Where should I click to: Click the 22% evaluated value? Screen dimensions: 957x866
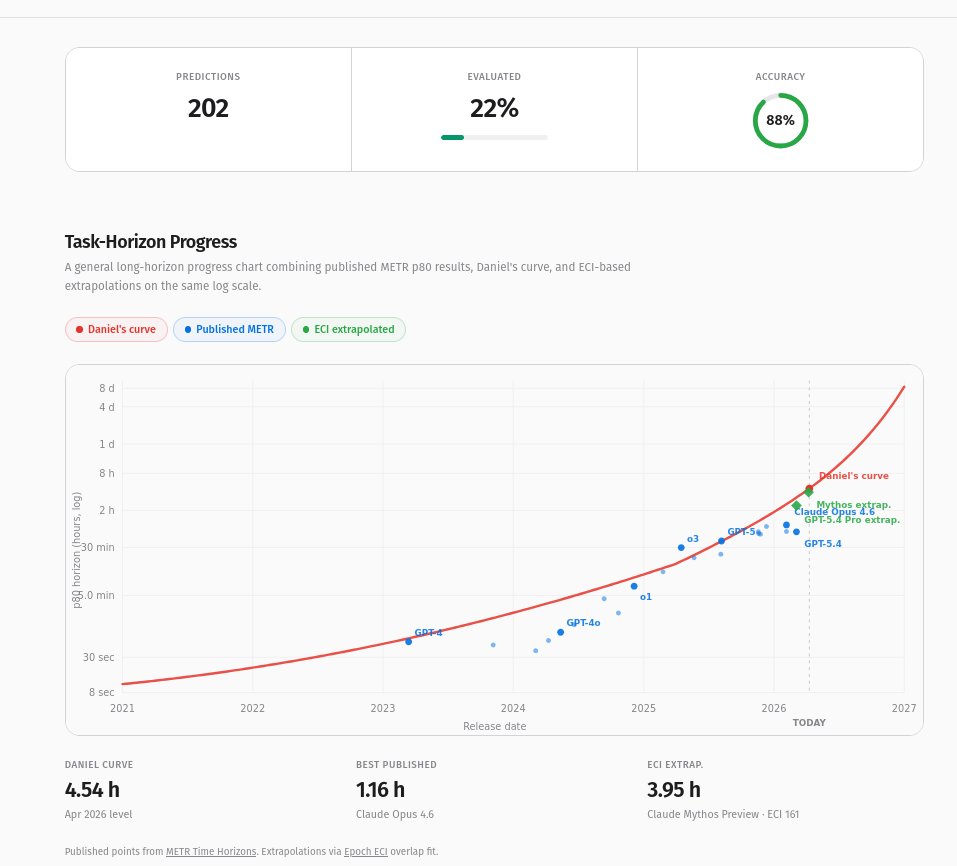494,109
